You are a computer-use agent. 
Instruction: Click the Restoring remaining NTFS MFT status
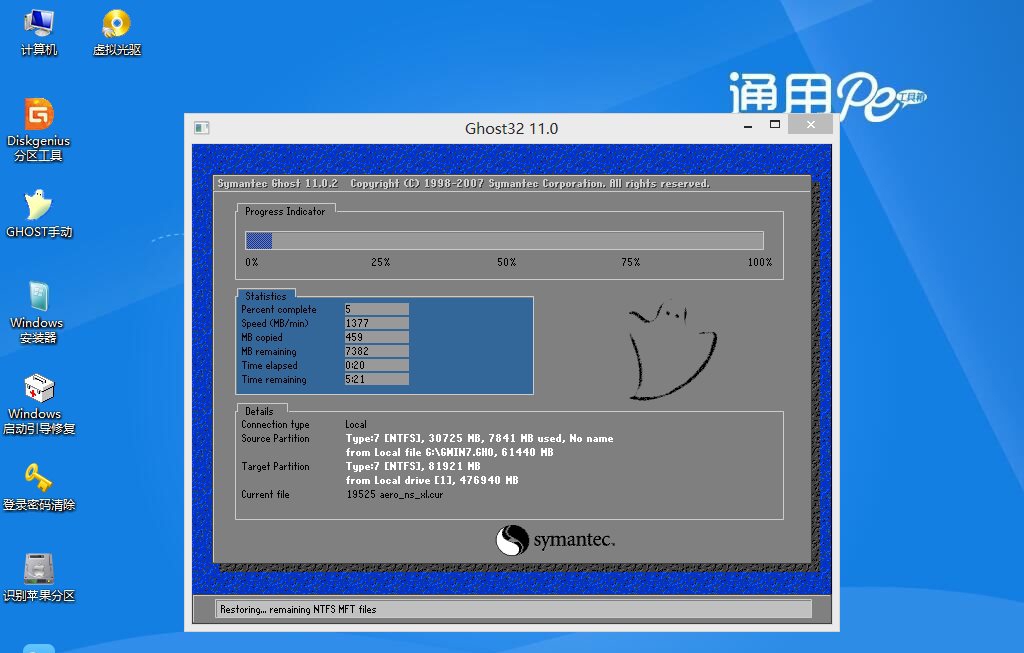coord(298,609)
